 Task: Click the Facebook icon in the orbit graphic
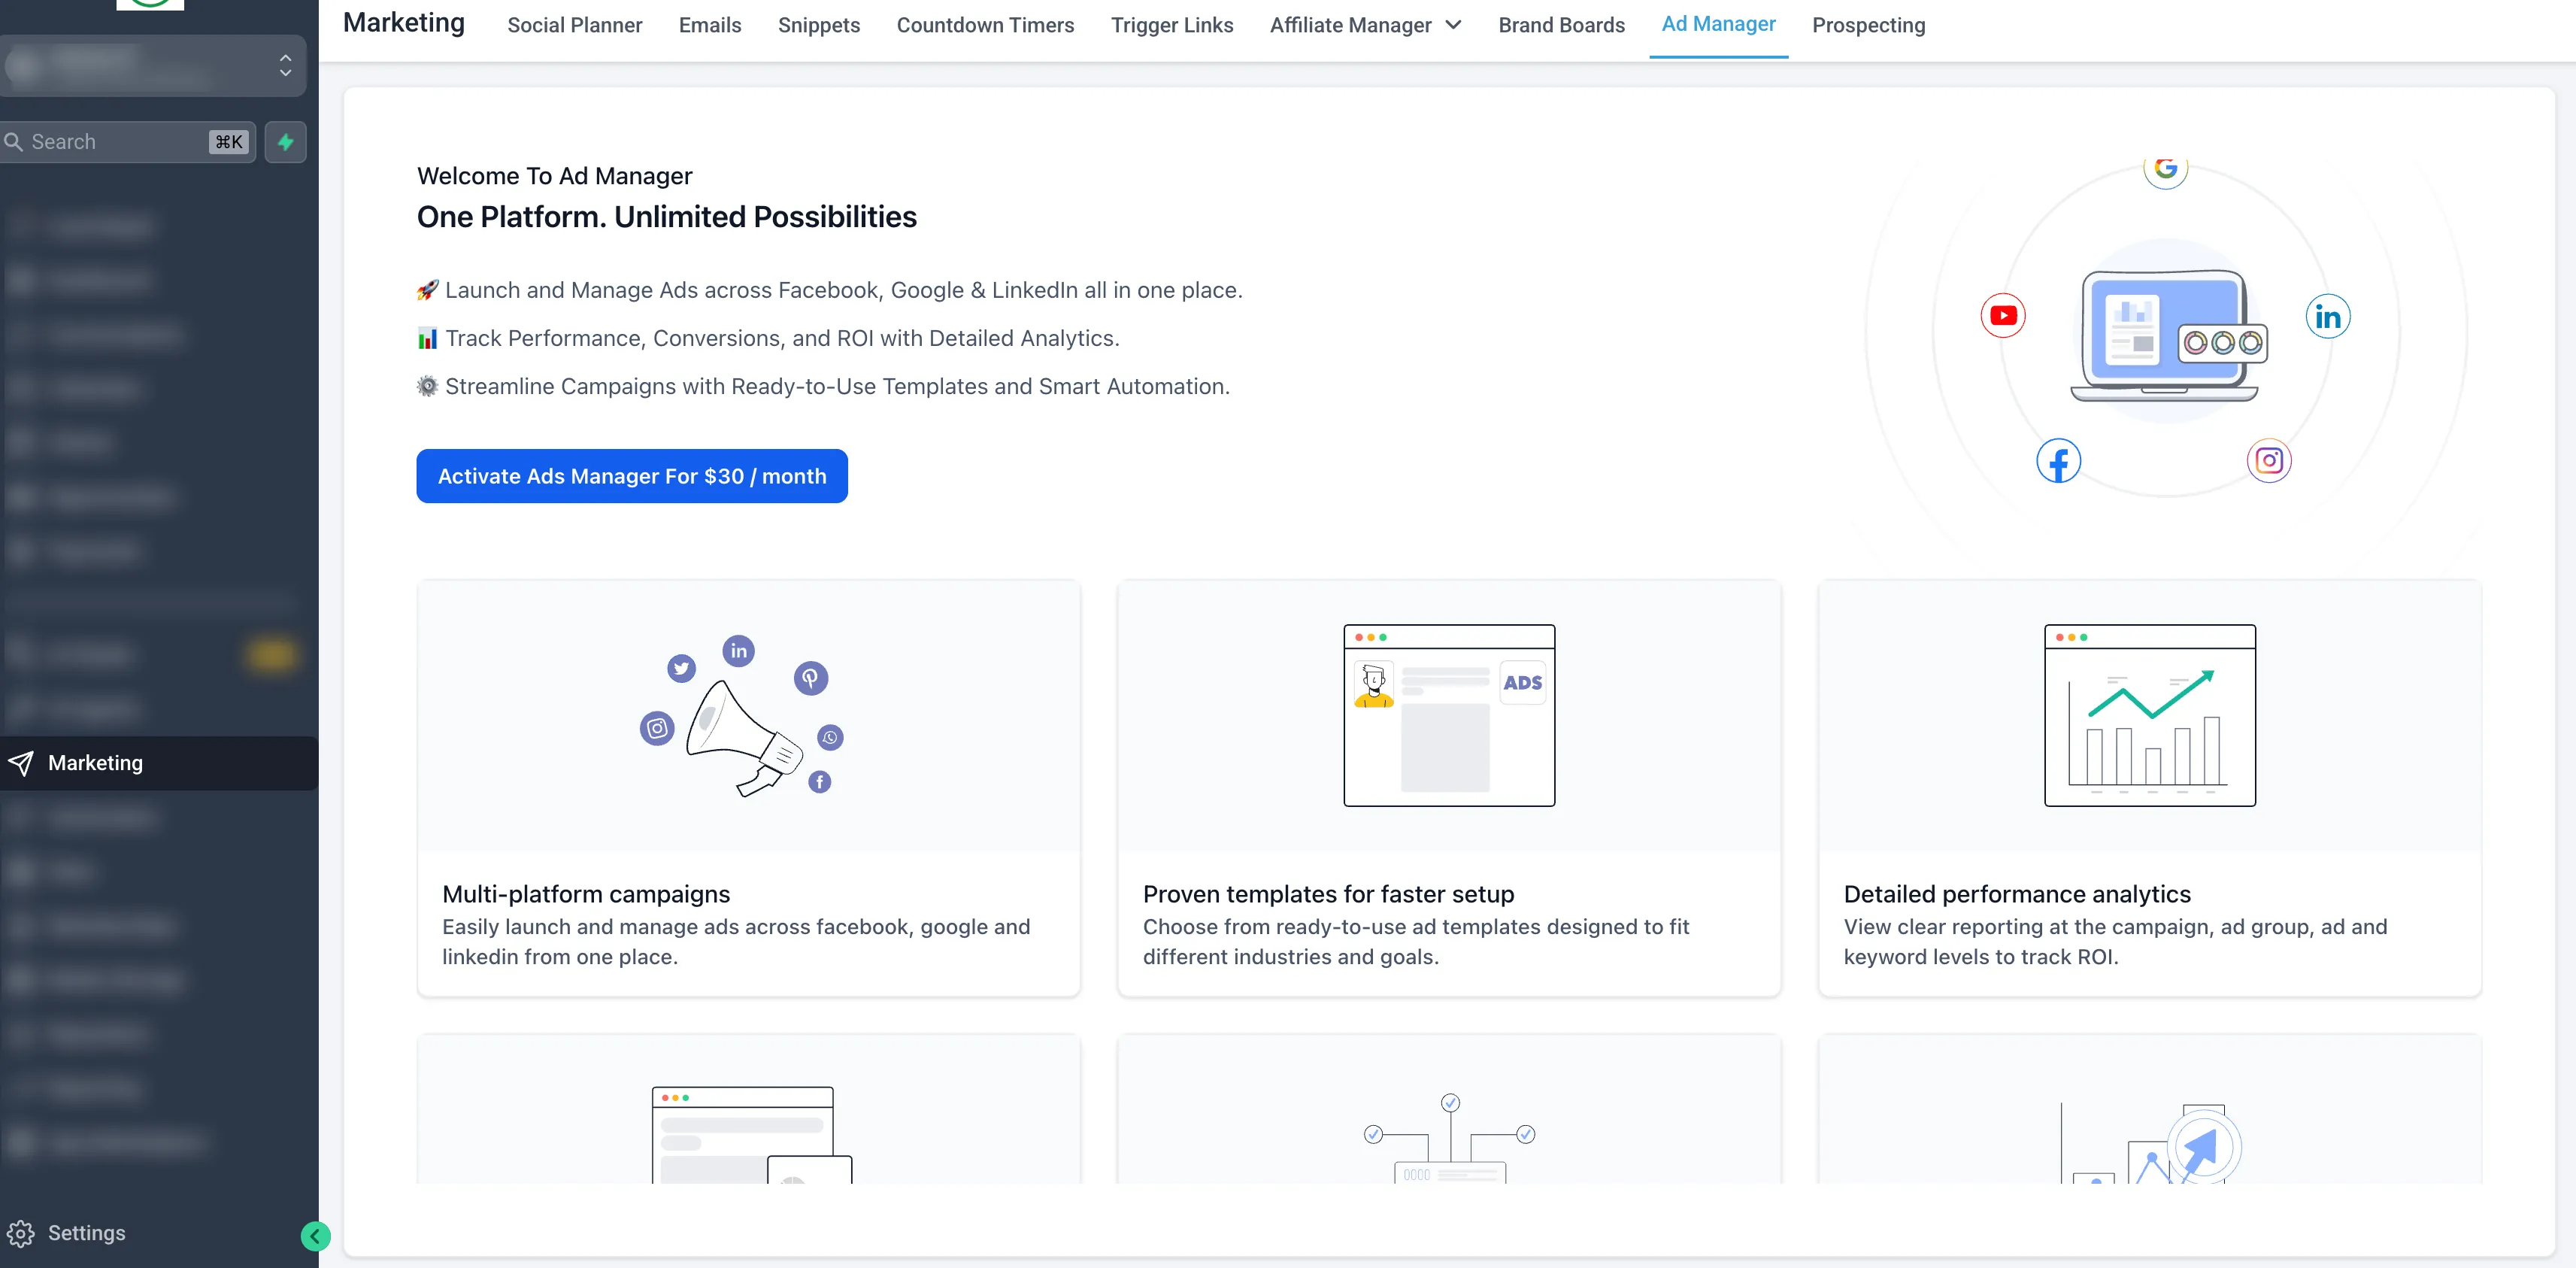(2058, 461)
